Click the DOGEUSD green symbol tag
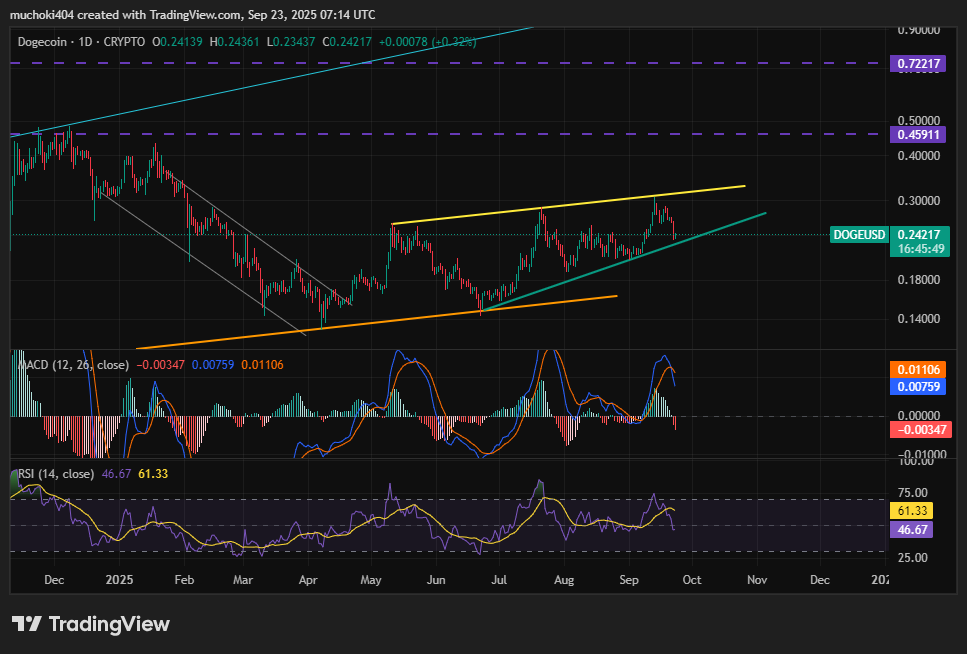The width and height of the screenshot is (967, 654). [x=859, y=234]
